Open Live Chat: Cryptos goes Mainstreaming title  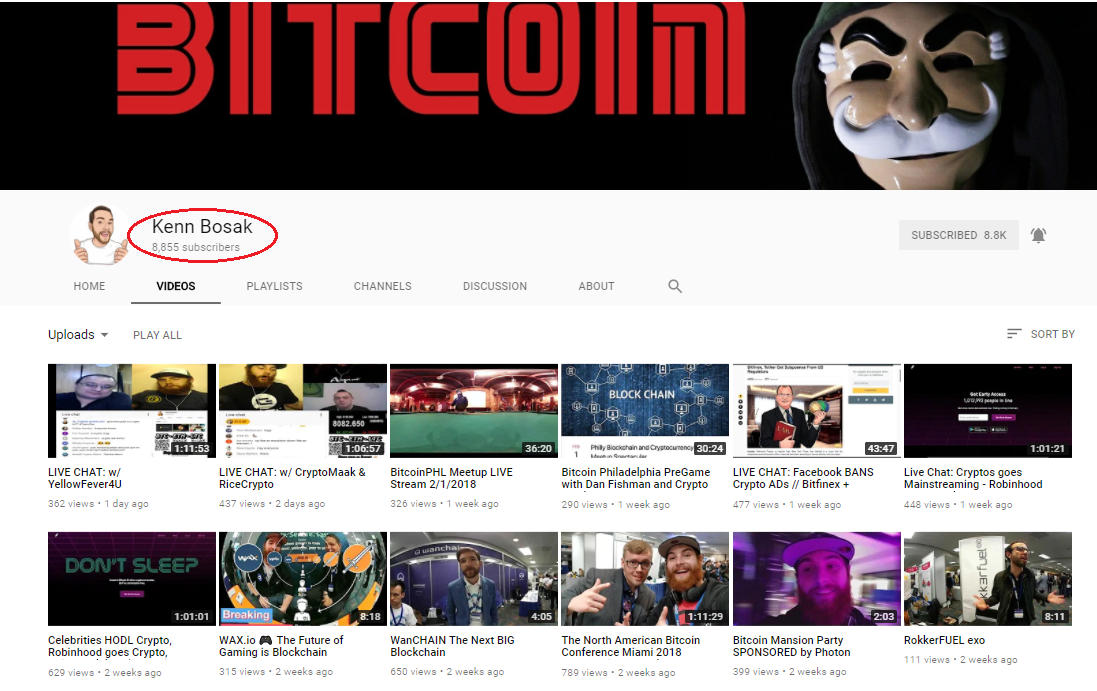coord(973,478)
